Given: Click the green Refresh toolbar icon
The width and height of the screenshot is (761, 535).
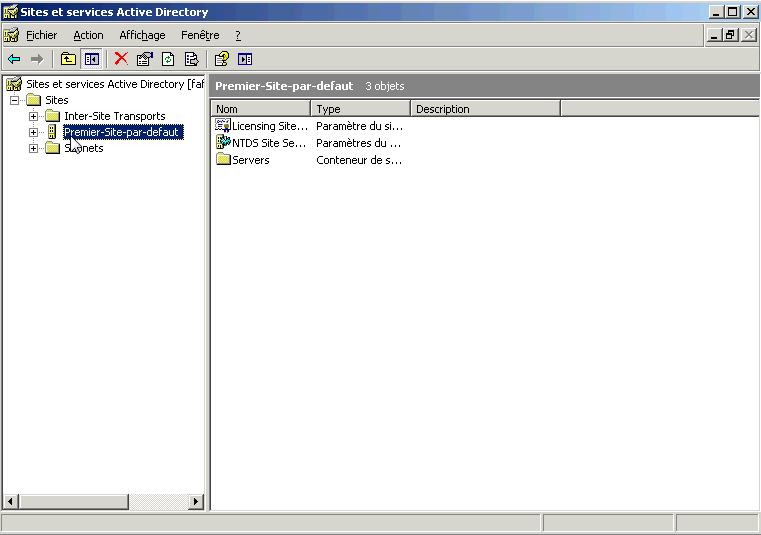Looking at the screenshot, I should (168, 59).
